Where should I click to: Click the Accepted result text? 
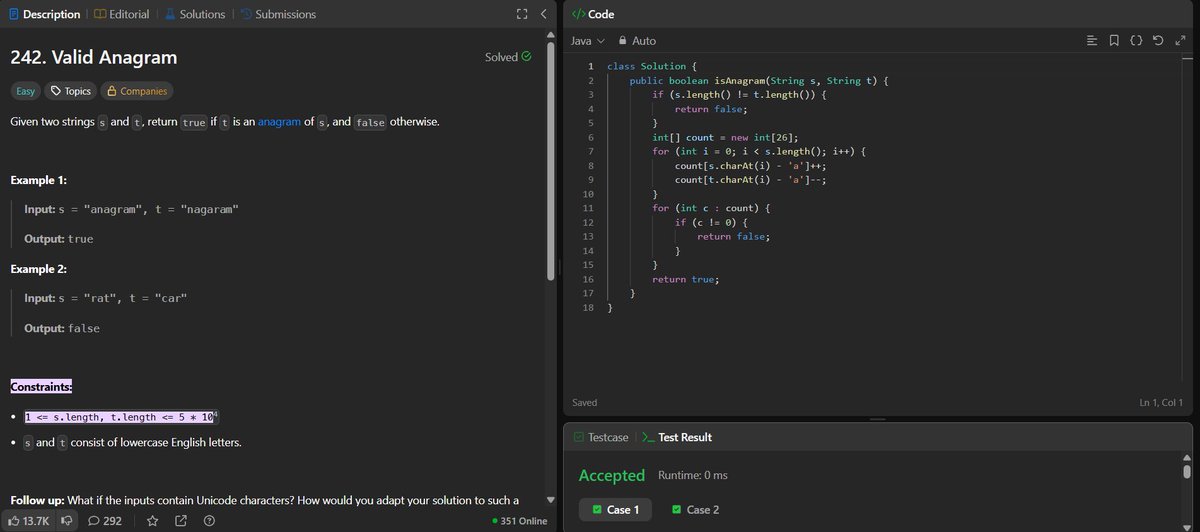click(612, 475)
